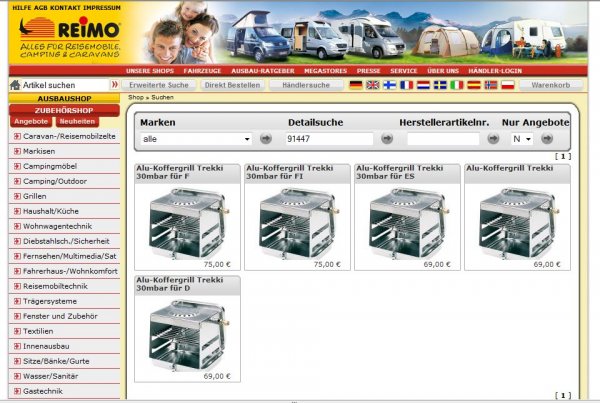Open the Nur Angebote dropdown
This screenshot has height=403, width=600.
pos(522,139)
